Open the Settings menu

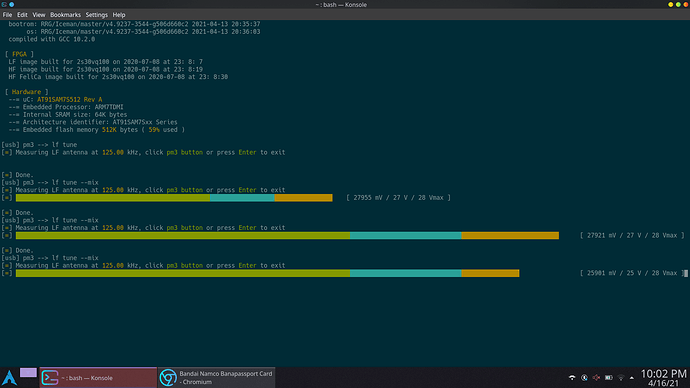96,15
